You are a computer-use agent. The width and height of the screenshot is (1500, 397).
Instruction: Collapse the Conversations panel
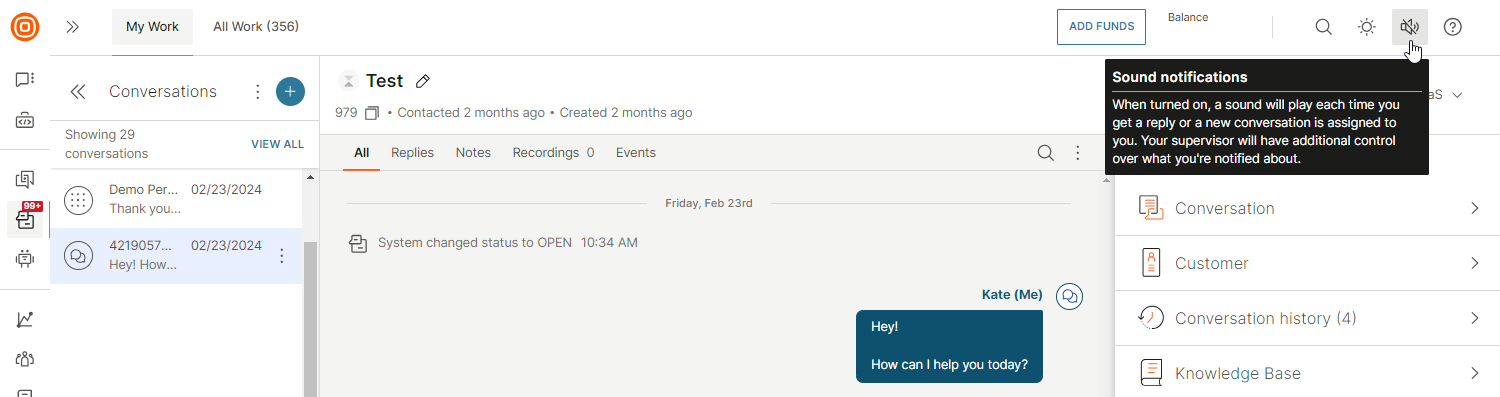point(78,92)
